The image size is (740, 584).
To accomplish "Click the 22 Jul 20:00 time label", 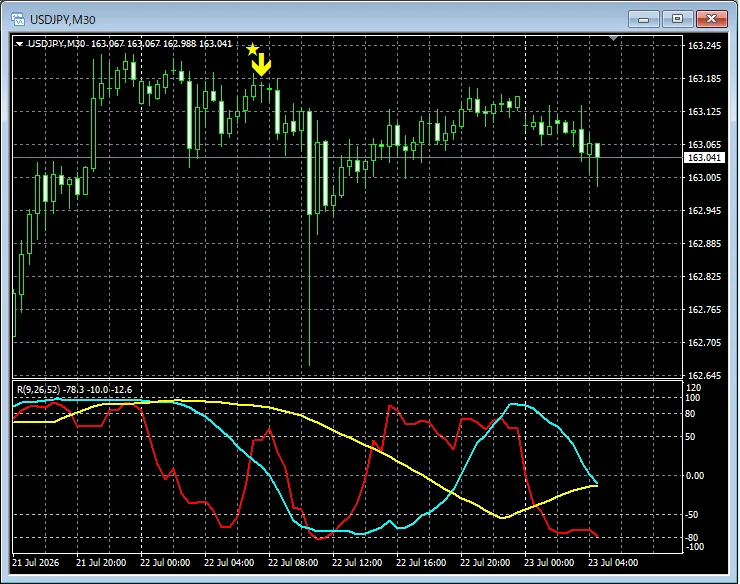I will [485, 563].
